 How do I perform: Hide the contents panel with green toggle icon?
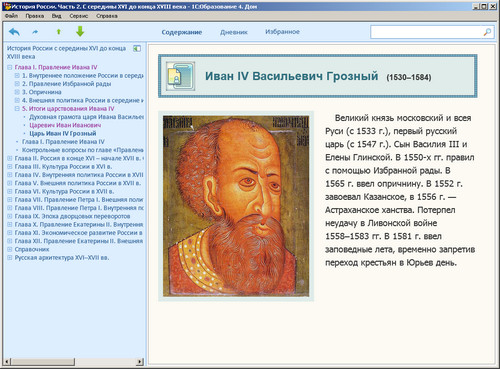[x=137, y=49]
